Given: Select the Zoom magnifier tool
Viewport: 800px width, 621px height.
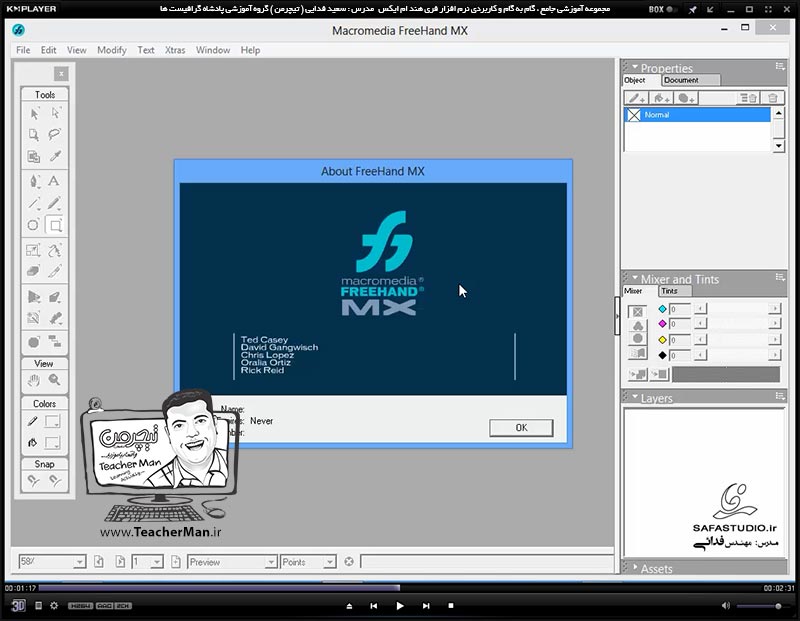Looking at the screenshot, I should [55, 380].
